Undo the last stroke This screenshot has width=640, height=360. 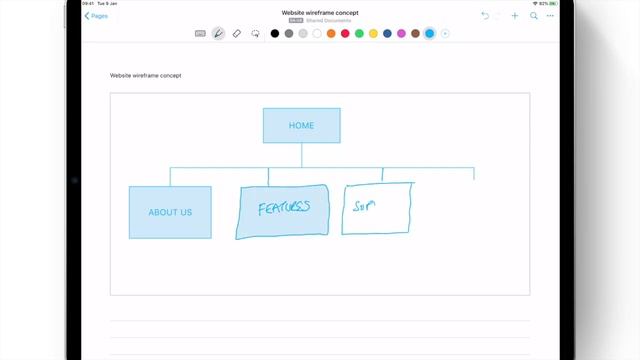[x=485, y=16]
